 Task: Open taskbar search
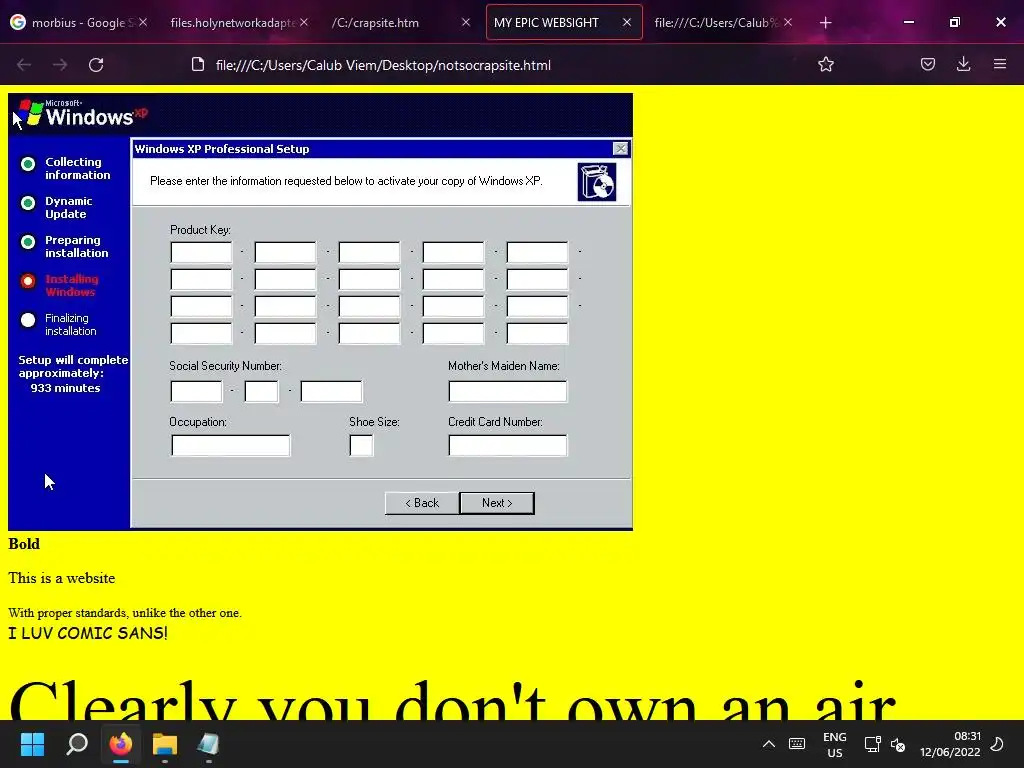(77, 744)
